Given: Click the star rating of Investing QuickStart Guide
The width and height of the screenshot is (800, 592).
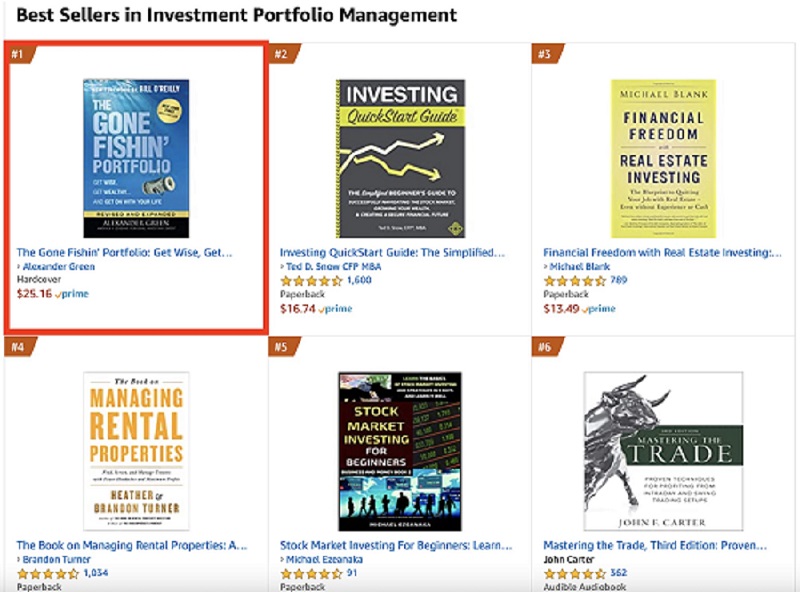Looking at the screenshot, I should pyautogui.click(x=310, y=280).
